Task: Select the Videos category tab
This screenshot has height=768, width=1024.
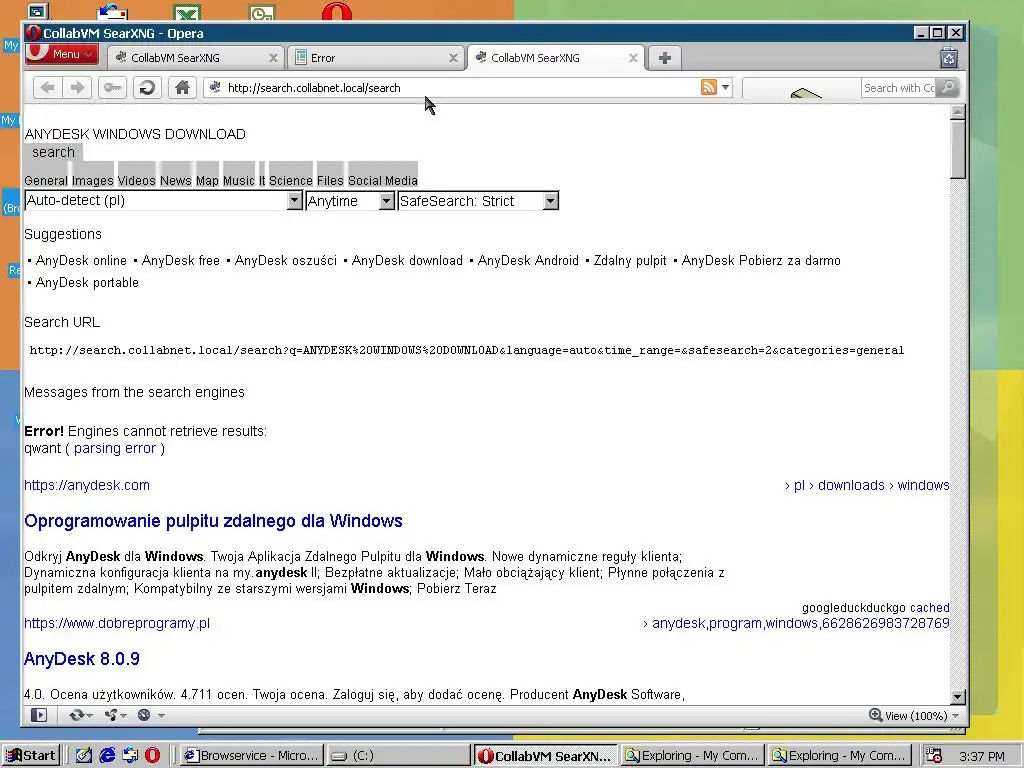Action: (x=136, y=180)
